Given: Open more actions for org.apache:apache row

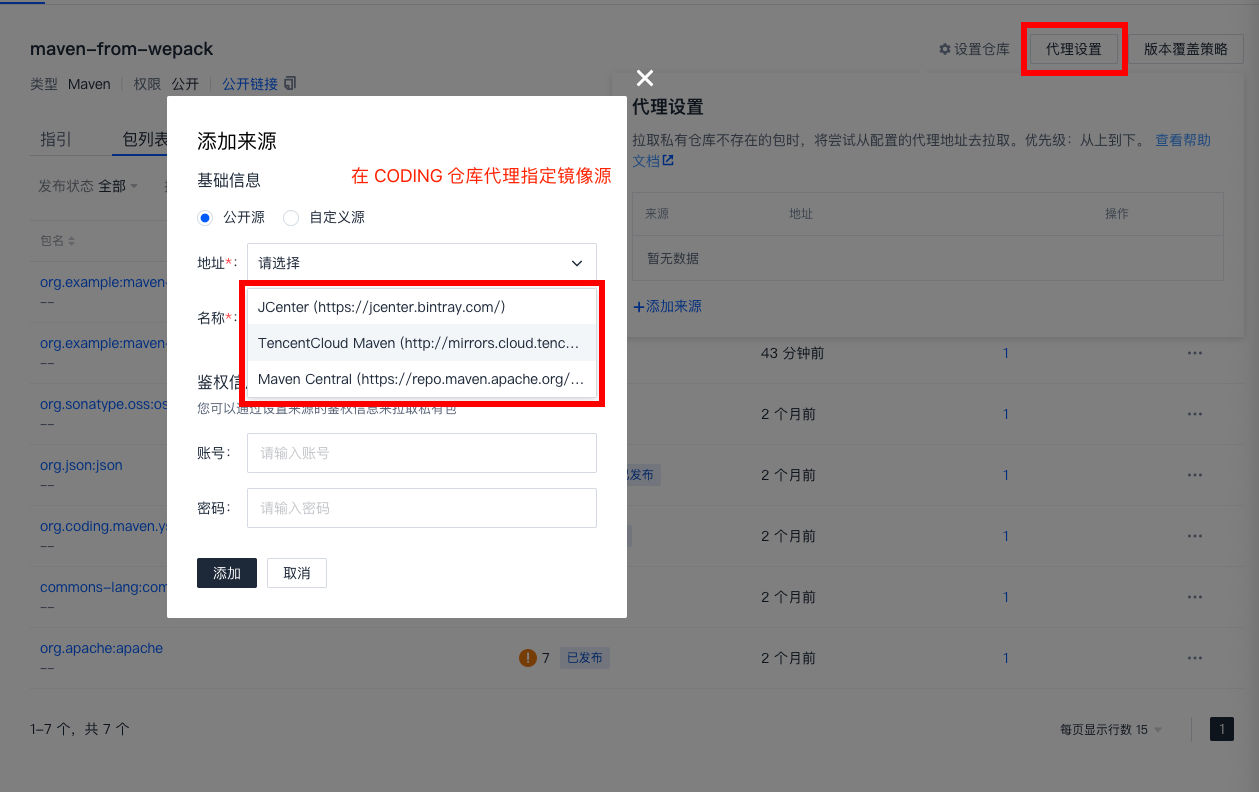Looking at the screenshot, I should coord(1195,658).
